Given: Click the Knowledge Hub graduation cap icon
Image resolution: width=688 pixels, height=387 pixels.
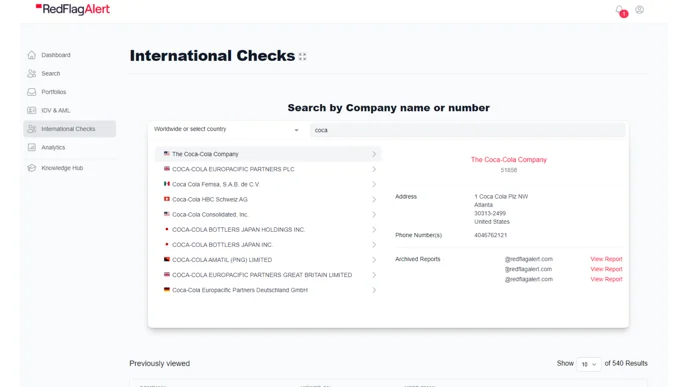Looking at the screenshot, I should (32, 168).
